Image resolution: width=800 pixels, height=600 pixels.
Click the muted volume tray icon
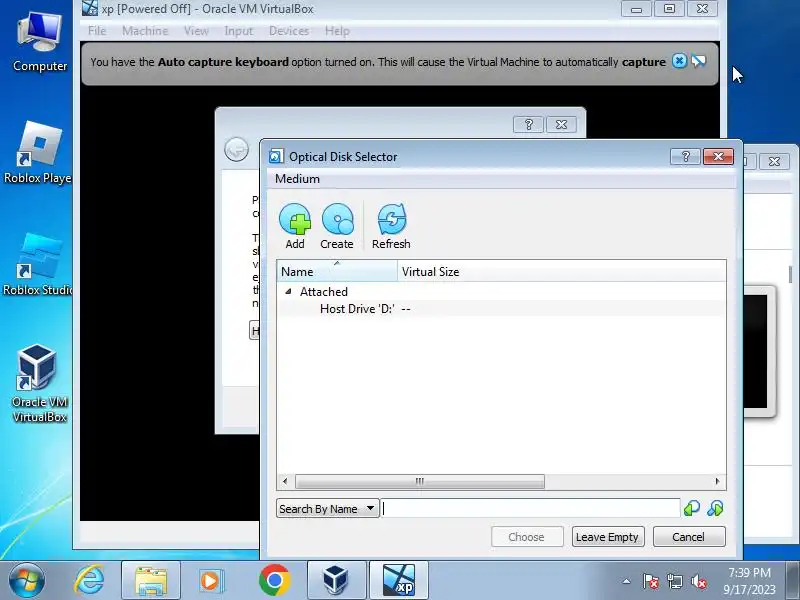[699, 581]
